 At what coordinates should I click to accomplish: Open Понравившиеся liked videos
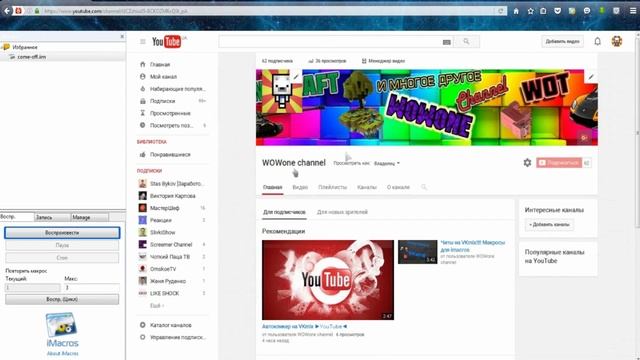(x=170, y=155)
